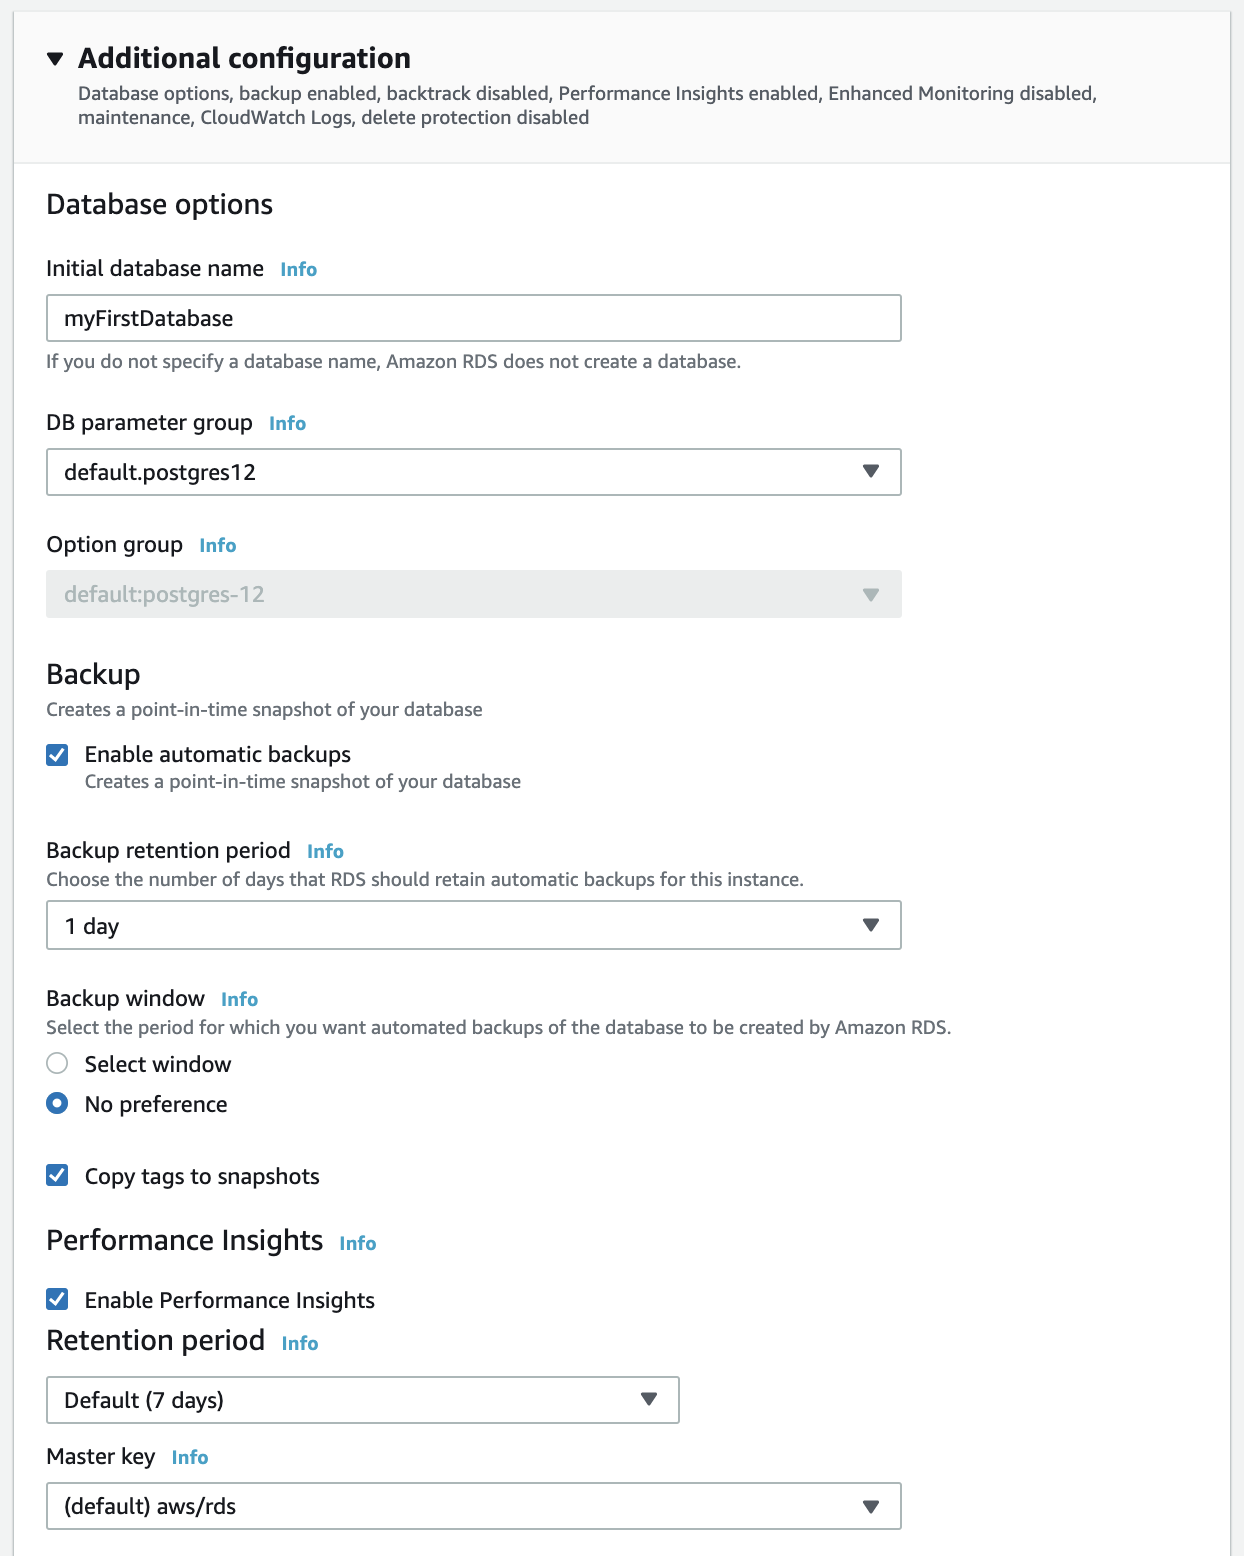
Task: Open the Master key dropdown
Action: click(473, 1506)
